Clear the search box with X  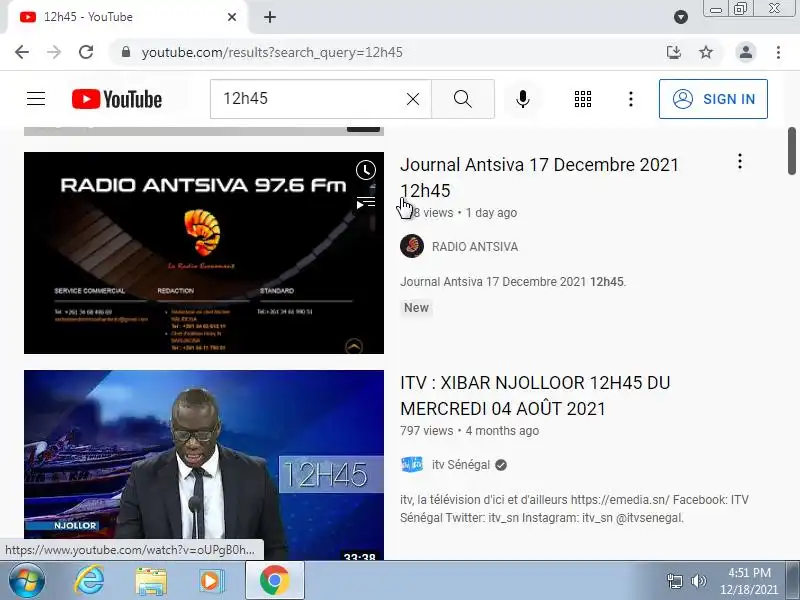pos(413,99)
